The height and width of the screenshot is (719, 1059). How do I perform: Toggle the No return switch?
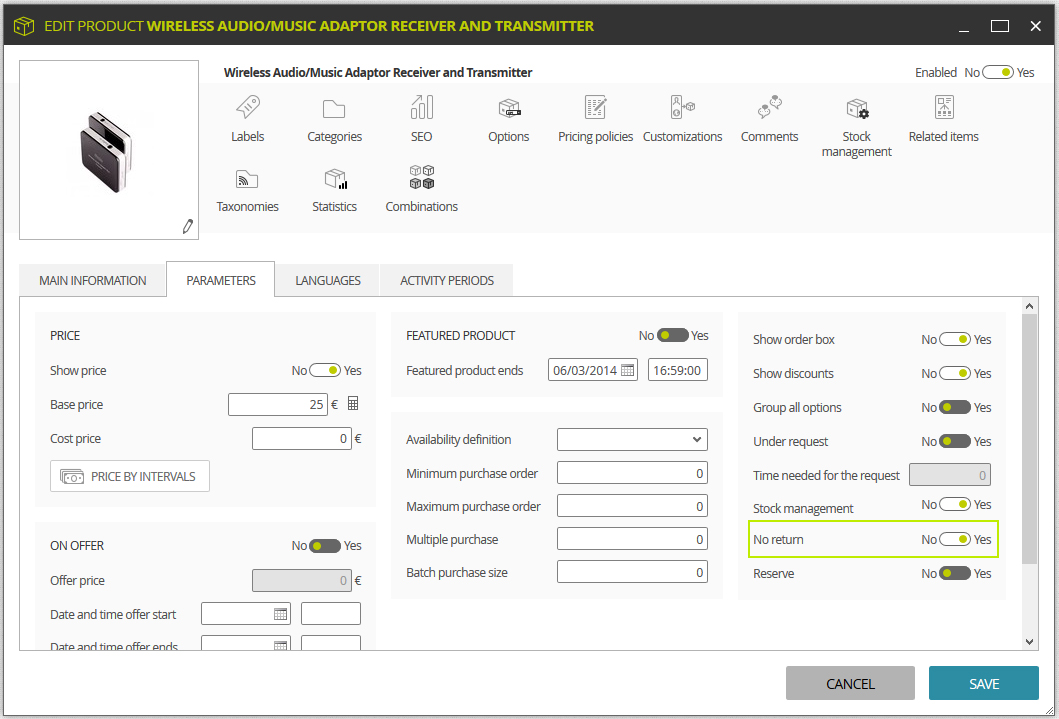point(955,539)
